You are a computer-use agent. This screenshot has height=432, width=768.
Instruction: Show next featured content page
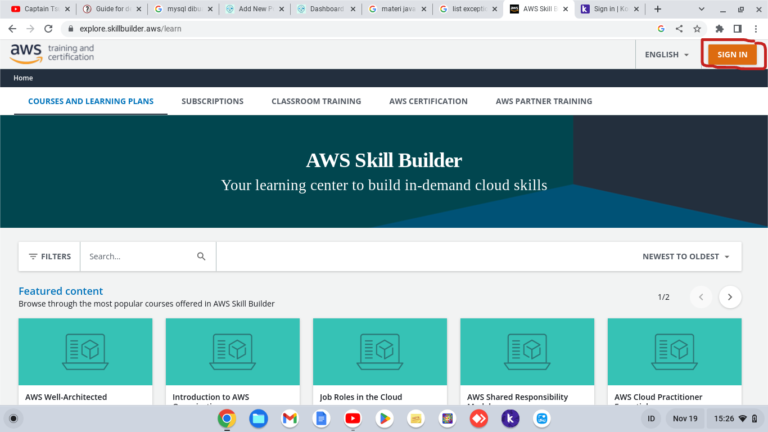click(730, 297)
